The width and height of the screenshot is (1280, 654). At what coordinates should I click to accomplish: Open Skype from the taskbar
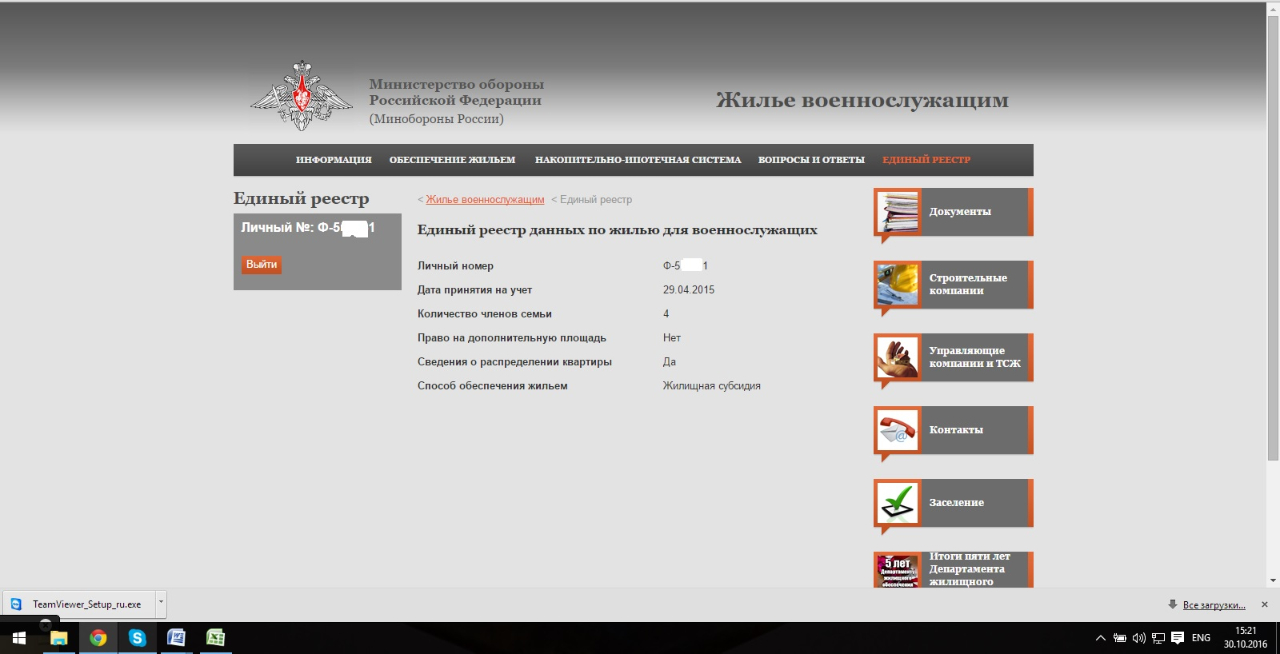[x=137, y=638]
